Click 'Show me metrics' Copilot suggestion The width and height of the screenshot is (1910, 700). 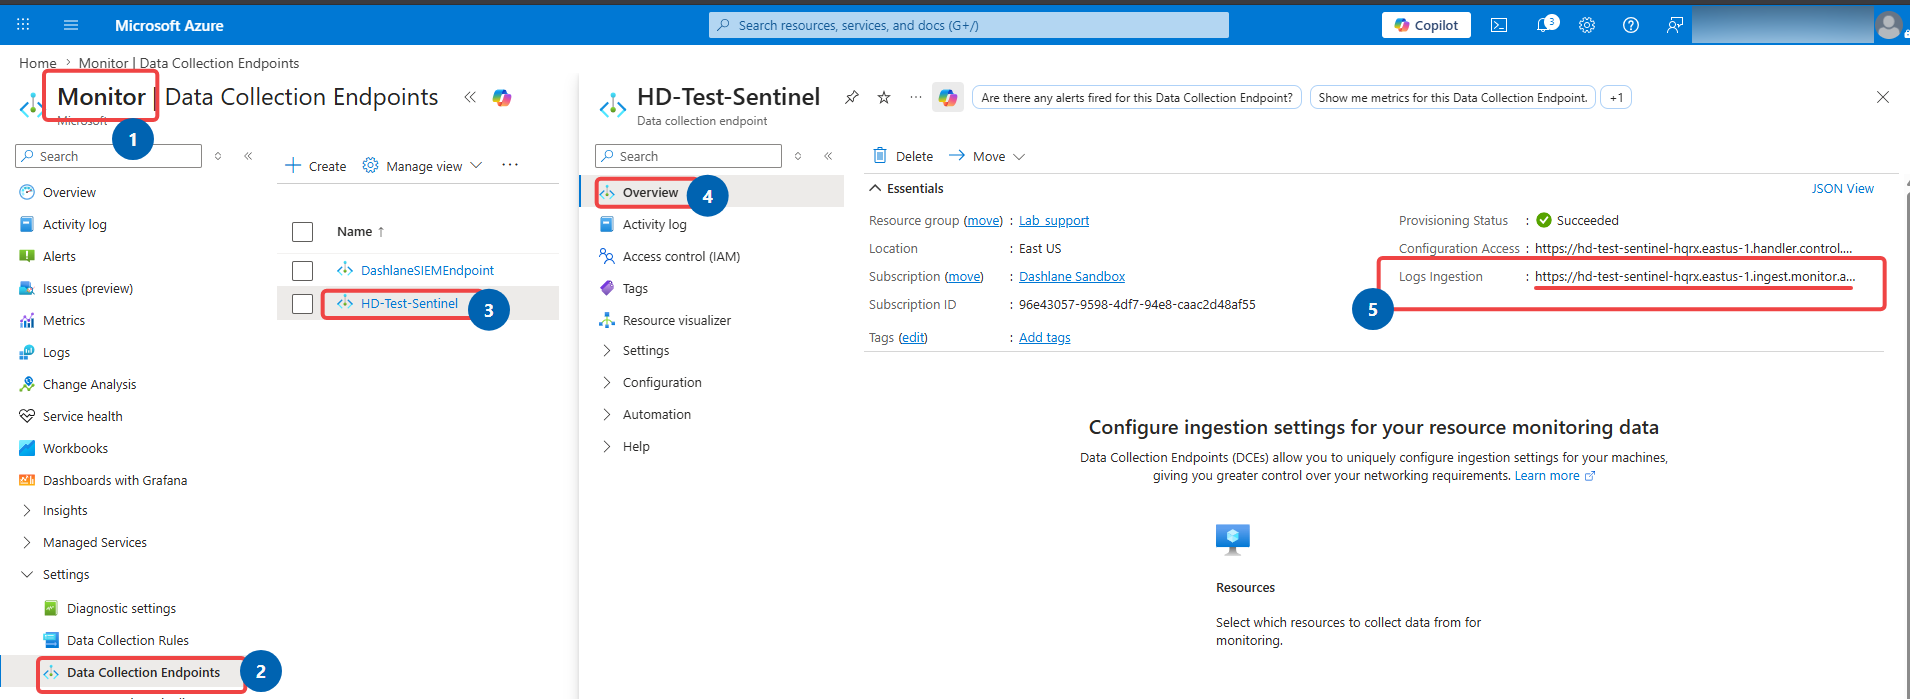(1452, 97)
